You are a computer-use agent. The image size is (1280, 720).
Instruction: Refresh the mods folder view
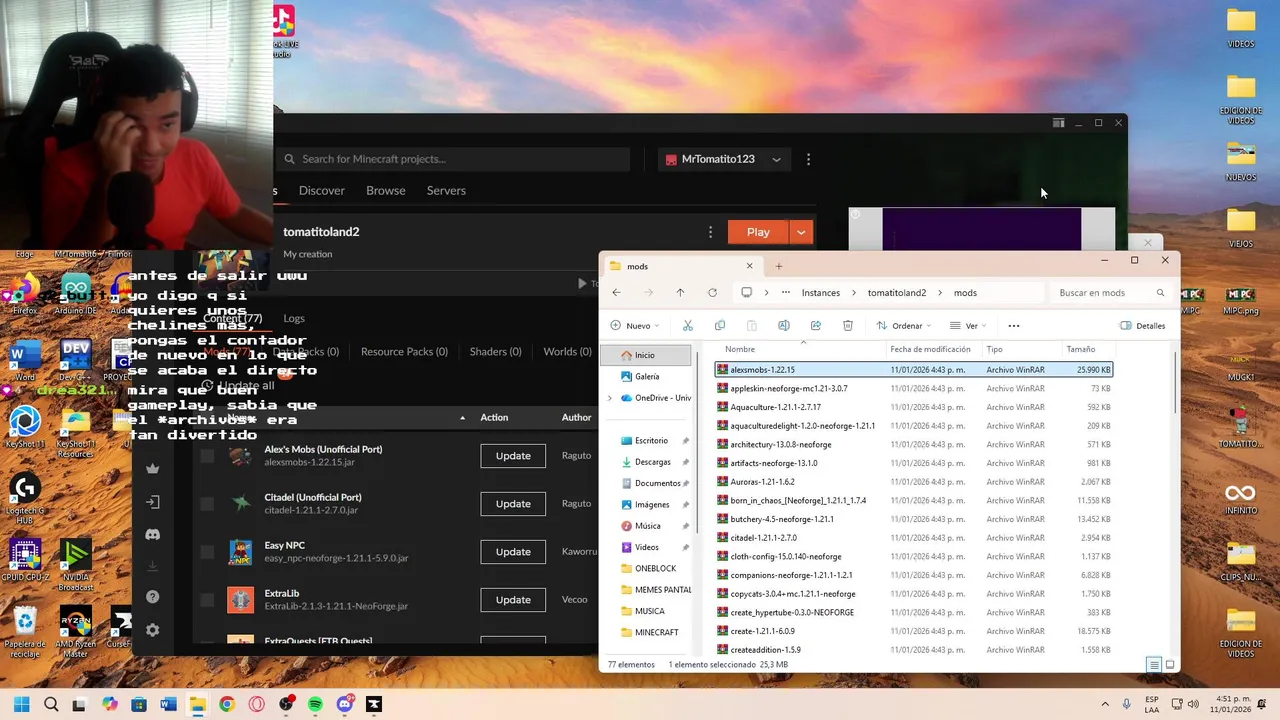coord(712,293)
